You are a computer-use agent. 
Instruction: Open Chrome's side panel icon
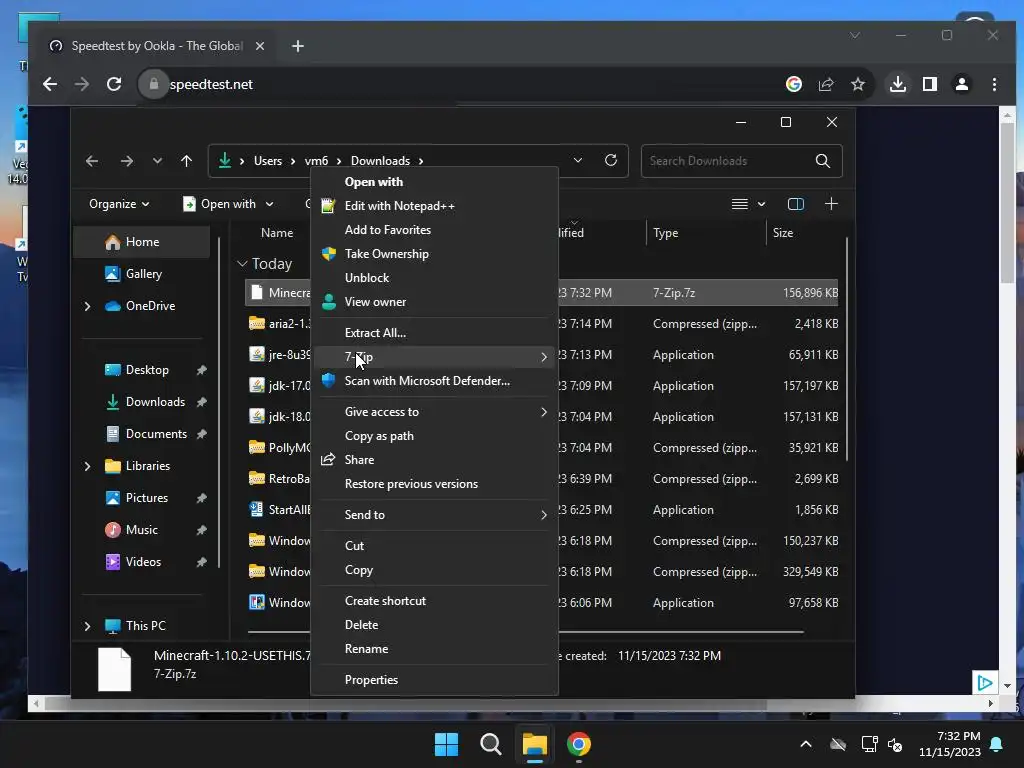929,84
